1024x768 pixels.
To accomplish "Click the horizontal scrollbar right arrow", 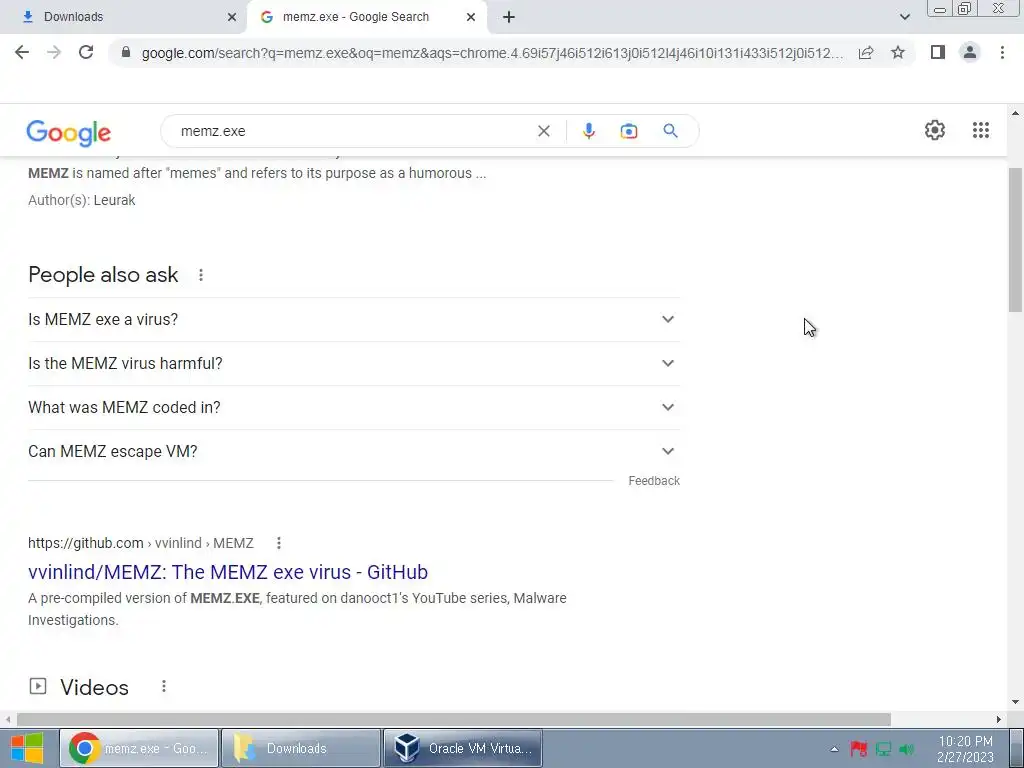I will (999, 719).
